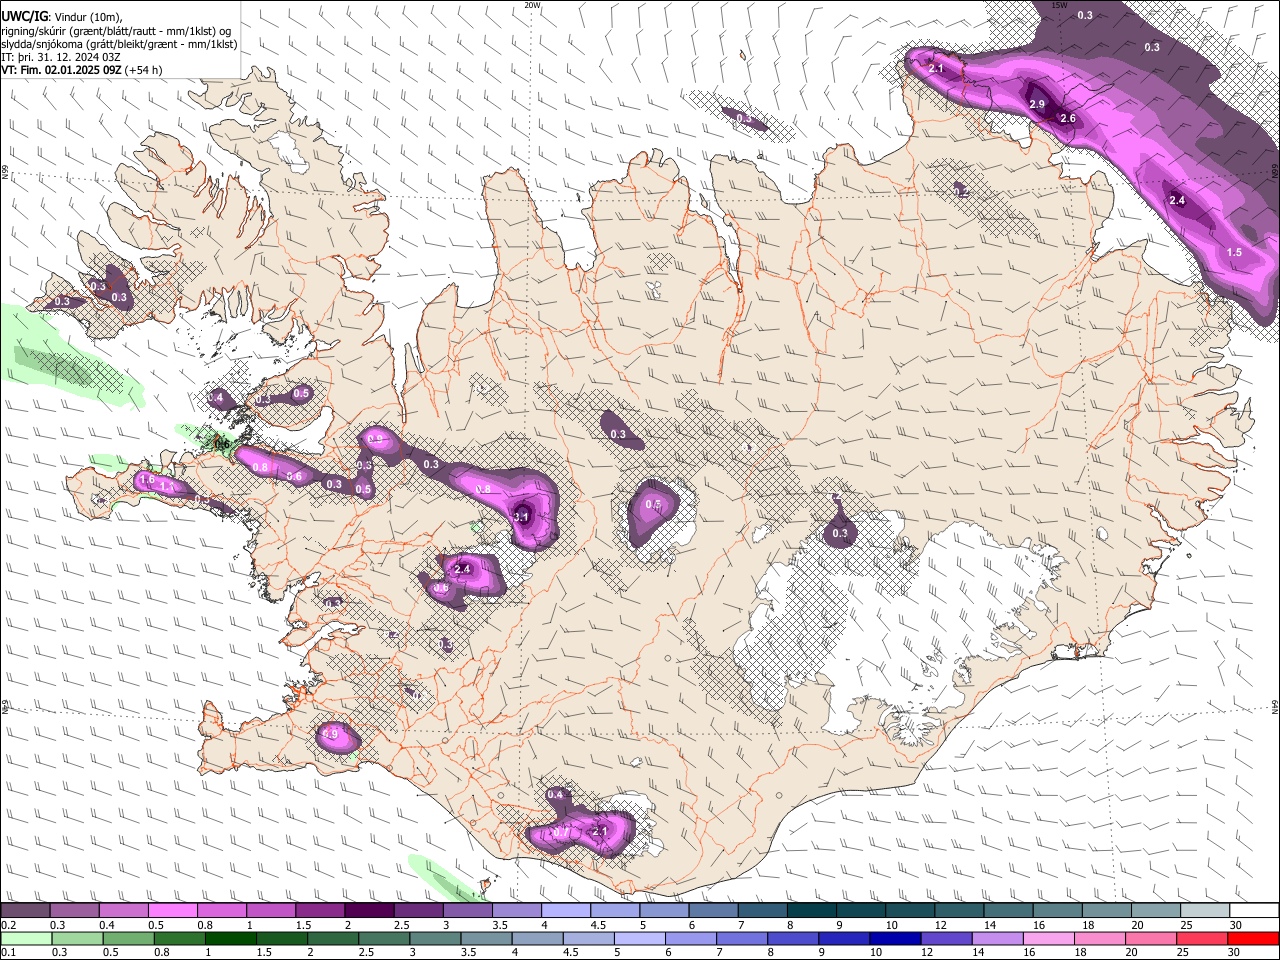The height and width of the screenshot is (960, 1280).
Task: Click the '2.6' precipitation value on the map
Action: coord(1067,119)
